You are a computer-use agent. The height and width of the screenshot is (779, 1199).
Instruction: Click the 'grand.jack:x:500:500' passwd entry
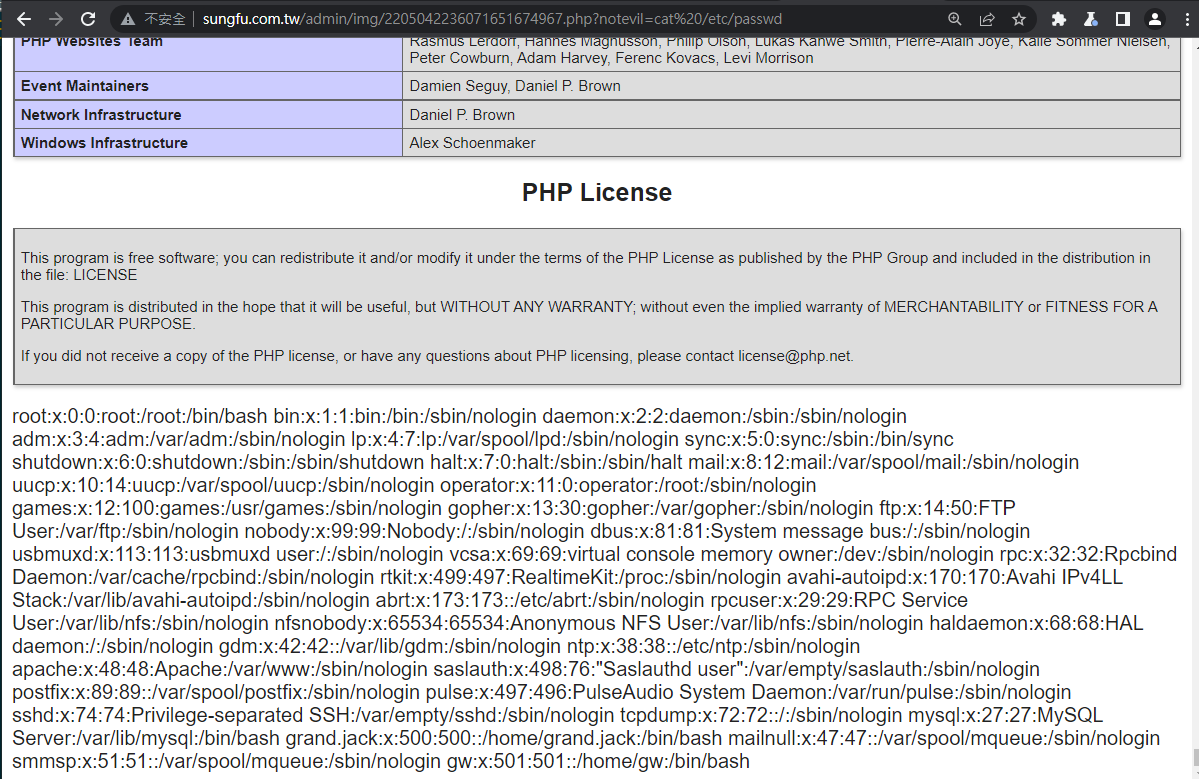(504, 738)
